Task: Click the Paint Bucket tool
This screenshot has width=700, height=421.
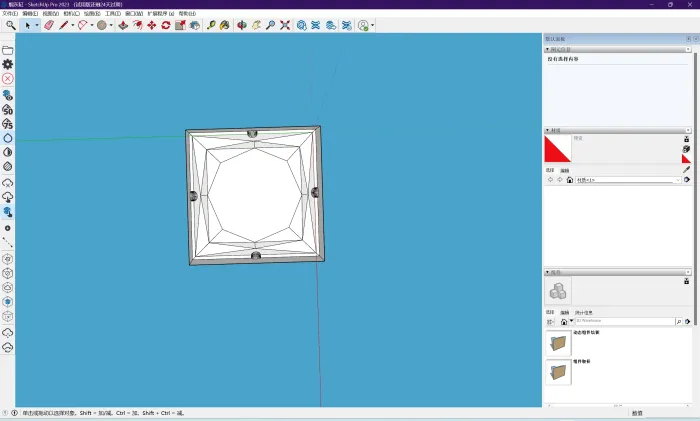Action: [225, 25]
